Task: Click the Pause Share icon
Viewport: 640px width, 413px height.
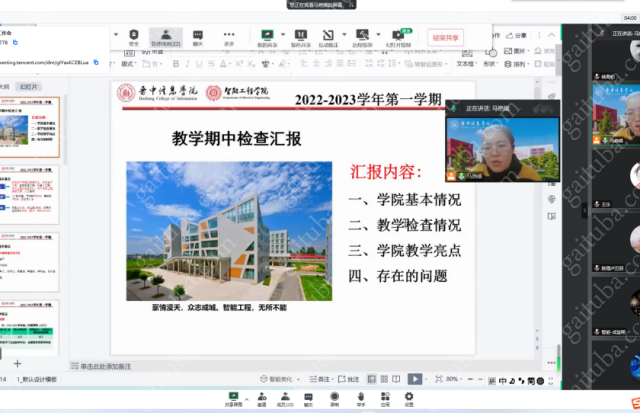Action: [301, 38]
